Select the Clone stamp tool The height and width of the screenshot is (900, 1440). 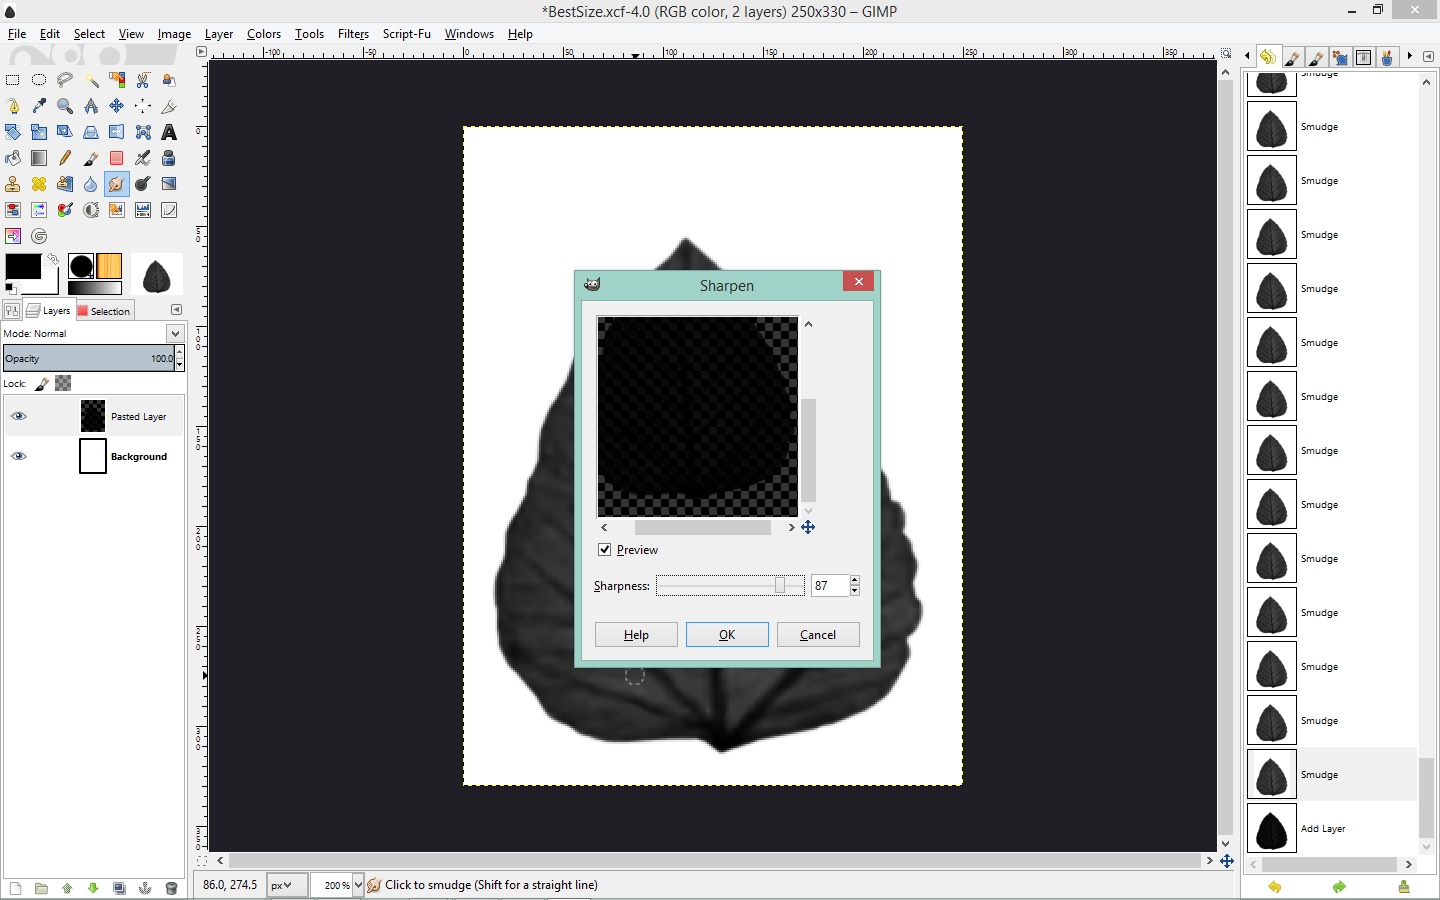[x=13, y=184]
